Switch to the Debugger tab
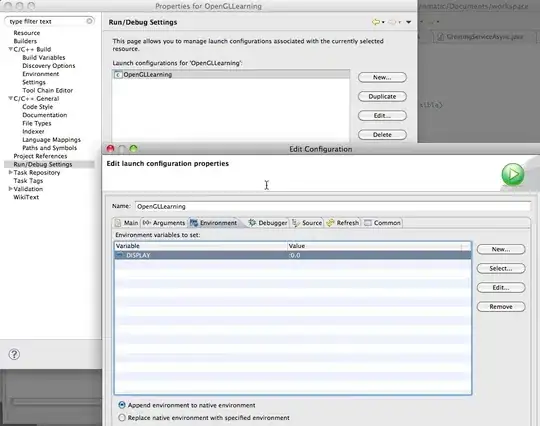This screenshot has width=540, height=426. pos(268,223)
